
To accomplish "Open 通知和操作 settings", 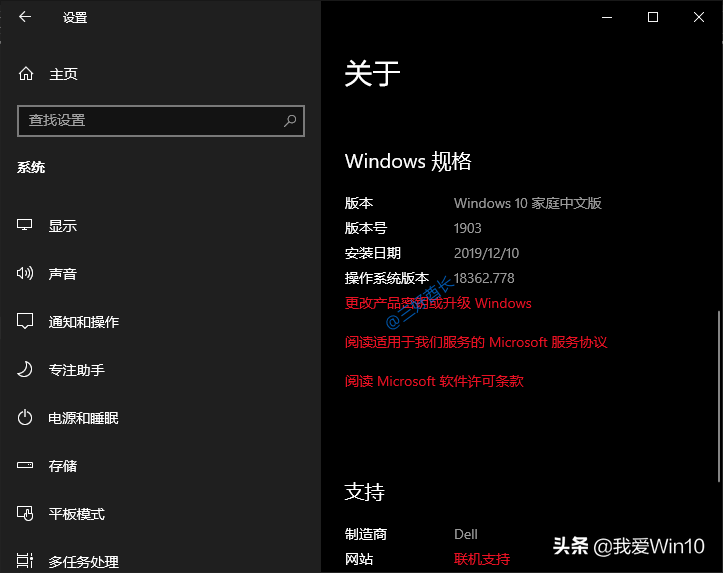I will point(84,322).
